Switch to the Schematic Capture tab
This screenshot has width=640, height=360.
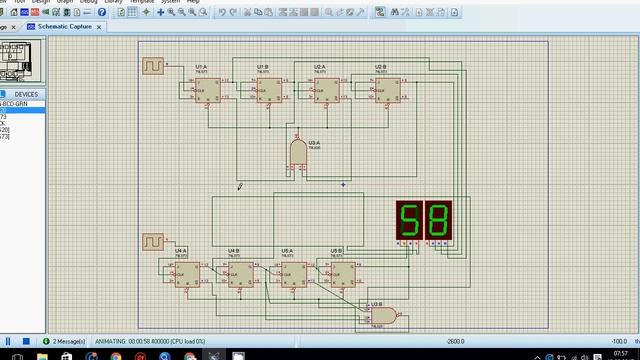point(64,27)
